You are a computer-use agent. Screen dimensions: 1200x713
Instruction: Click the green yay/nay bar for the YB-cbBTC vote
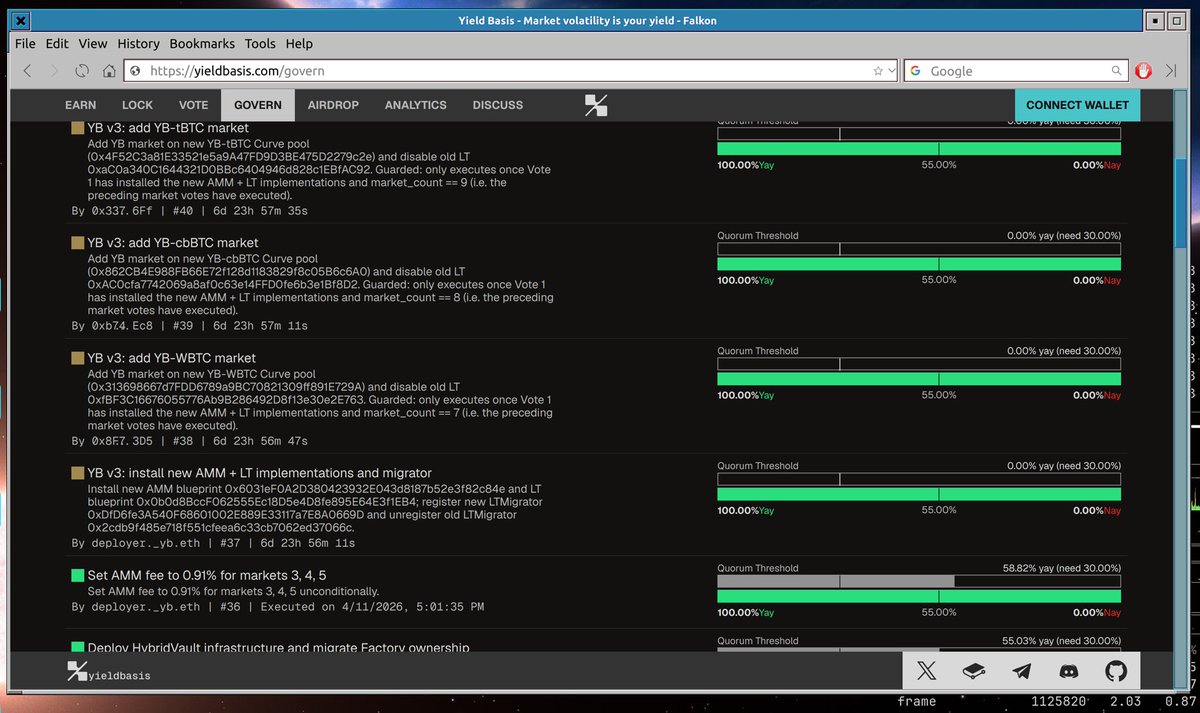pos(919,264)
